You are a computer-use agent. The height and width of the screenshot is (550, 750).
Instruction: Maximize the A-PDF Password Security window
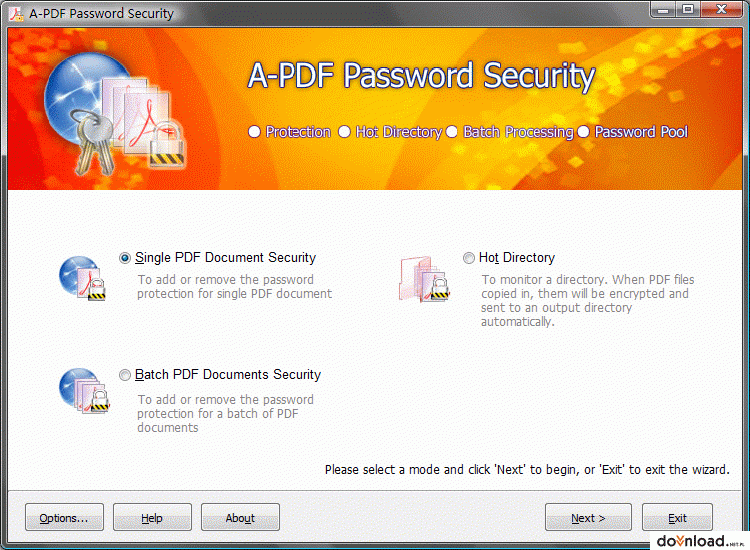pyautogui.click(x=688, y=10)
